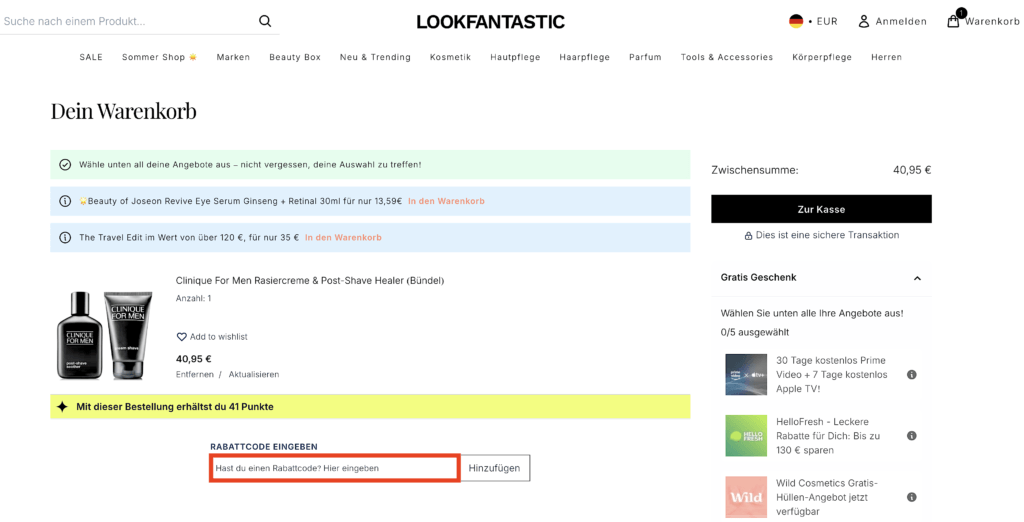Click the Aktualisieren link
The image size is (1024, 522).
253,375
